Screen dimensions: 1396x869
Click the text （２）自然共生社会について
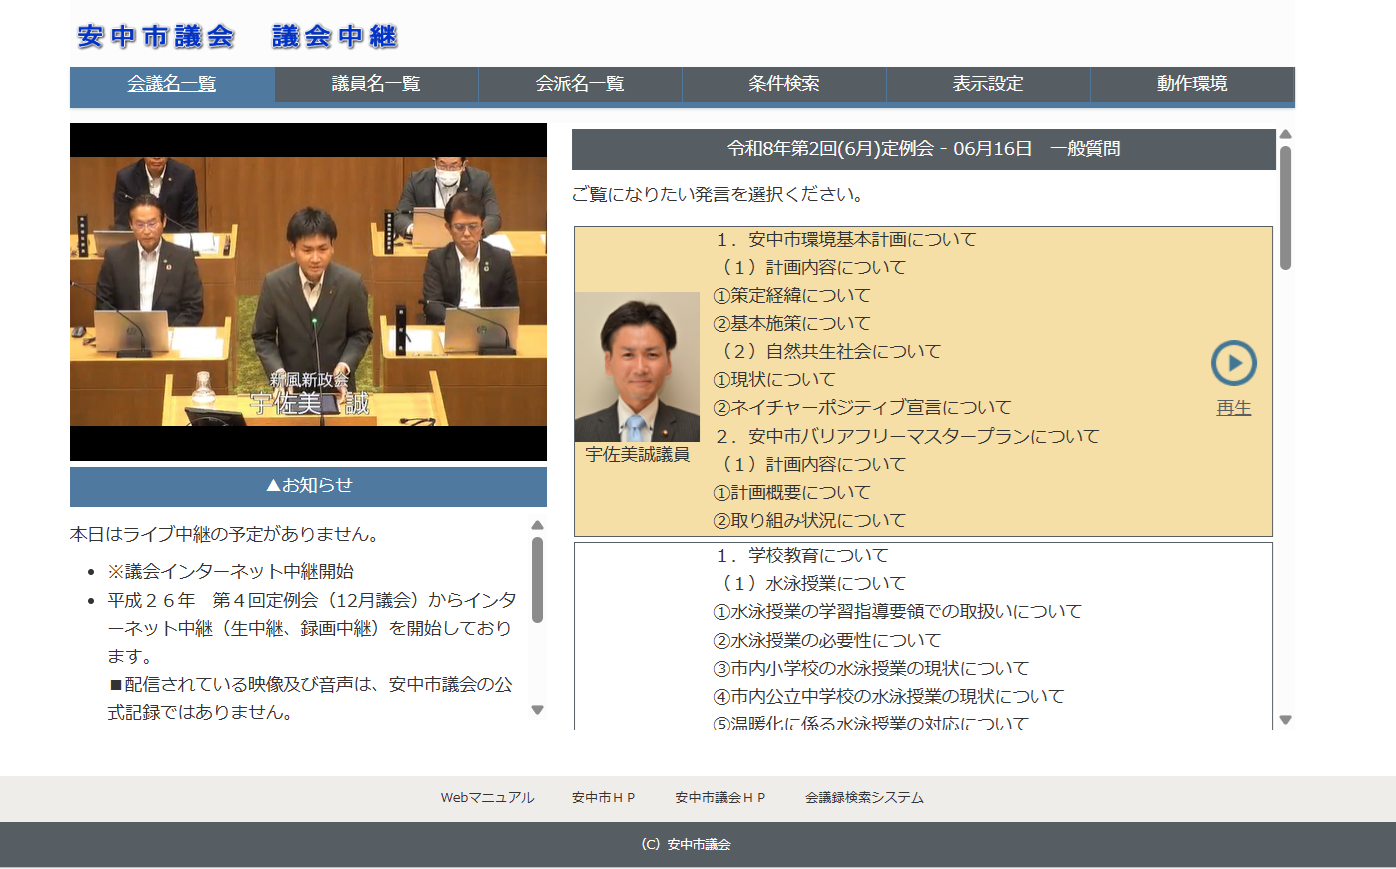pyautogui.click(x=829, y=352)
